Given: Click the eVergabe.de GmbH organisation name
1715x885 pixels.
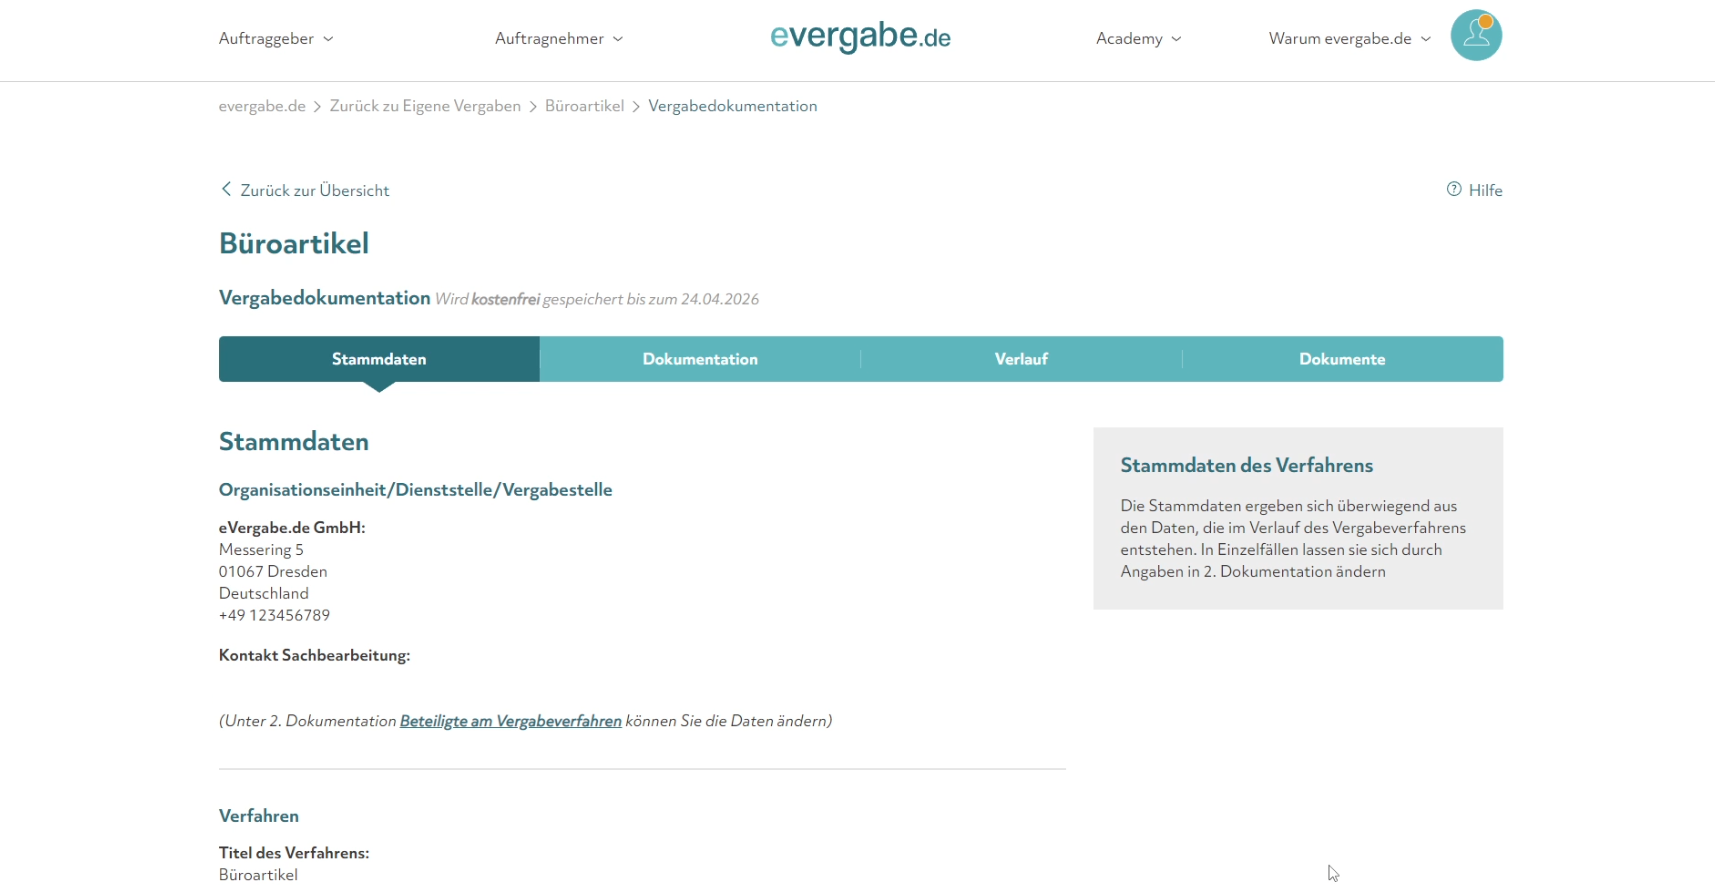Looking at the screenshot, I should coord(292,527).
